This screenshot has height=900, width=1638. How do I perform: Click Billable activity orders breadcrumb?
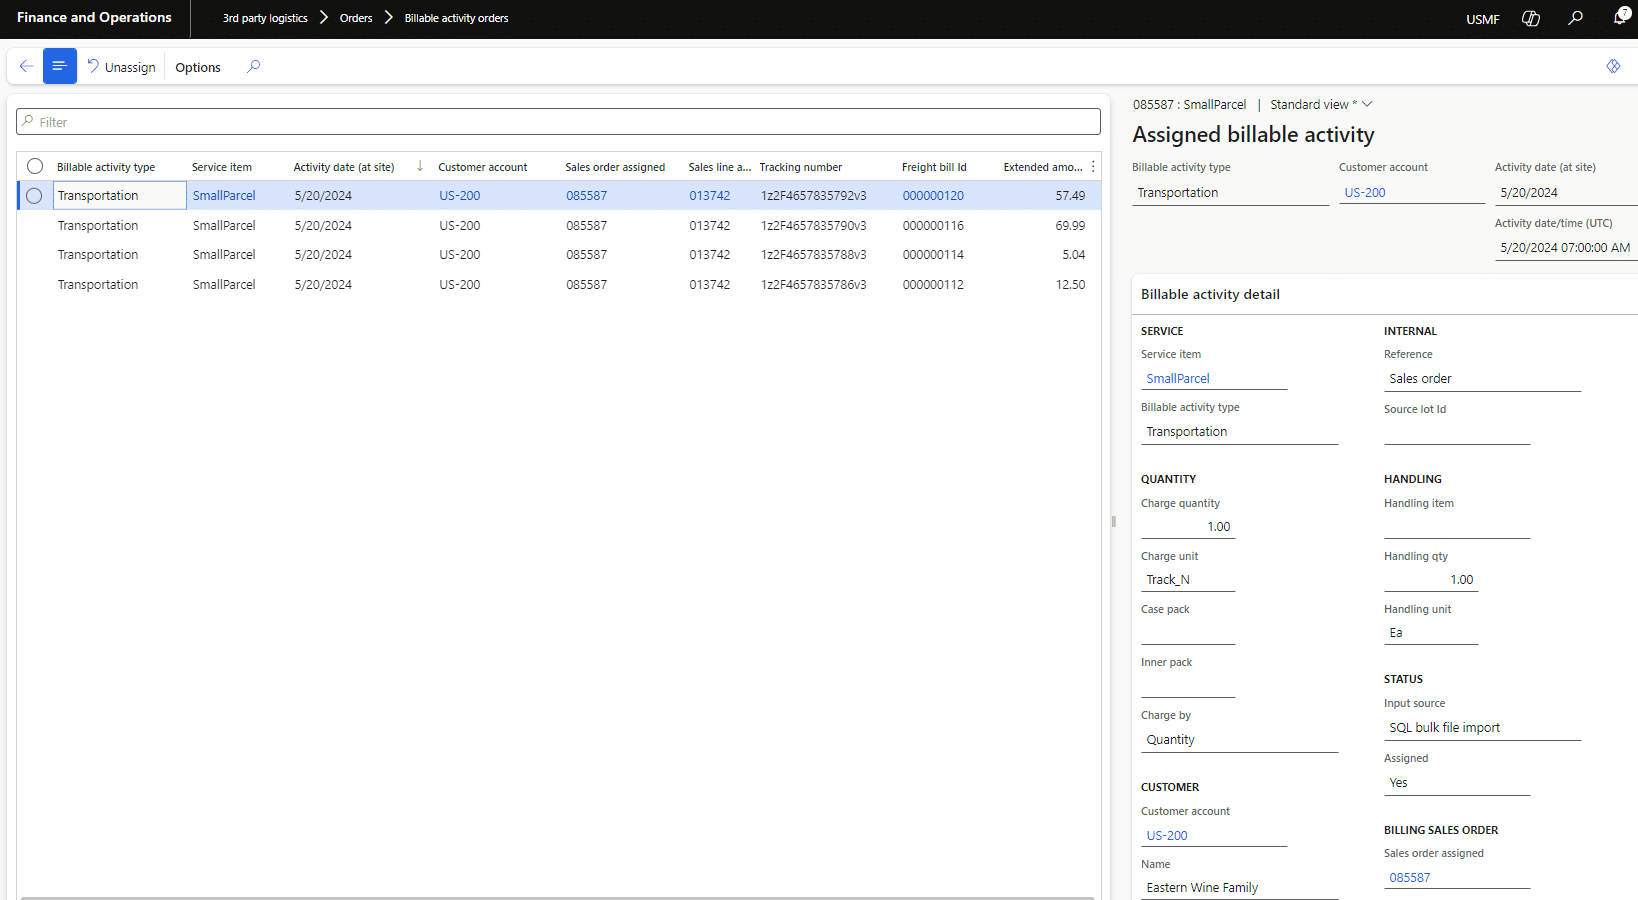(456, 18)
